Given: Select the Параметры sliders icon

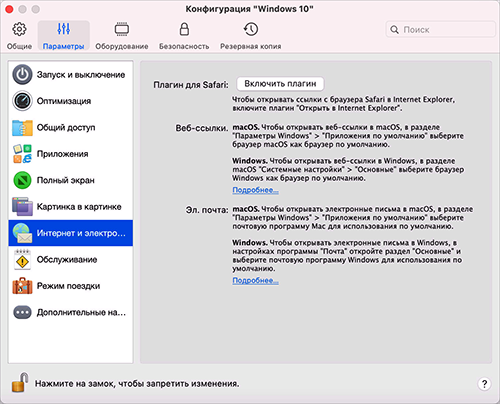Looking at the screenshot, I should coord(63,29).
